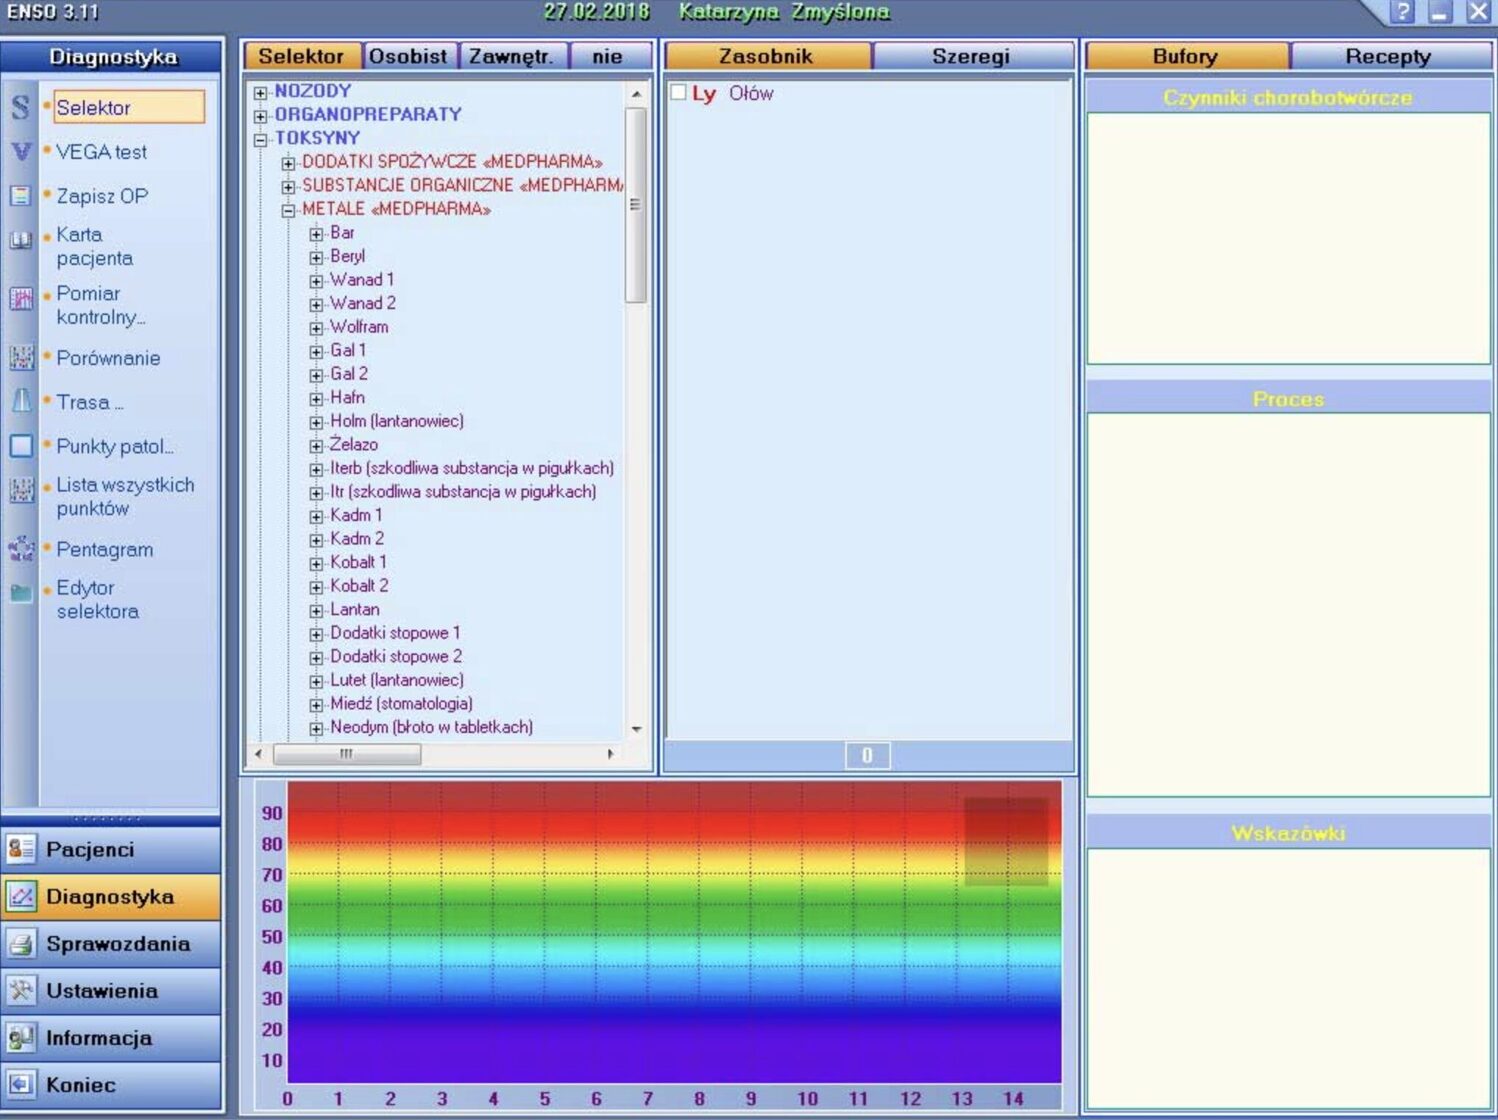Screen dimensions: 1498x1120
Task: Select Neodym (błoto w tabletkach) item
Action: pyautogui.click(x=431, y=727)
